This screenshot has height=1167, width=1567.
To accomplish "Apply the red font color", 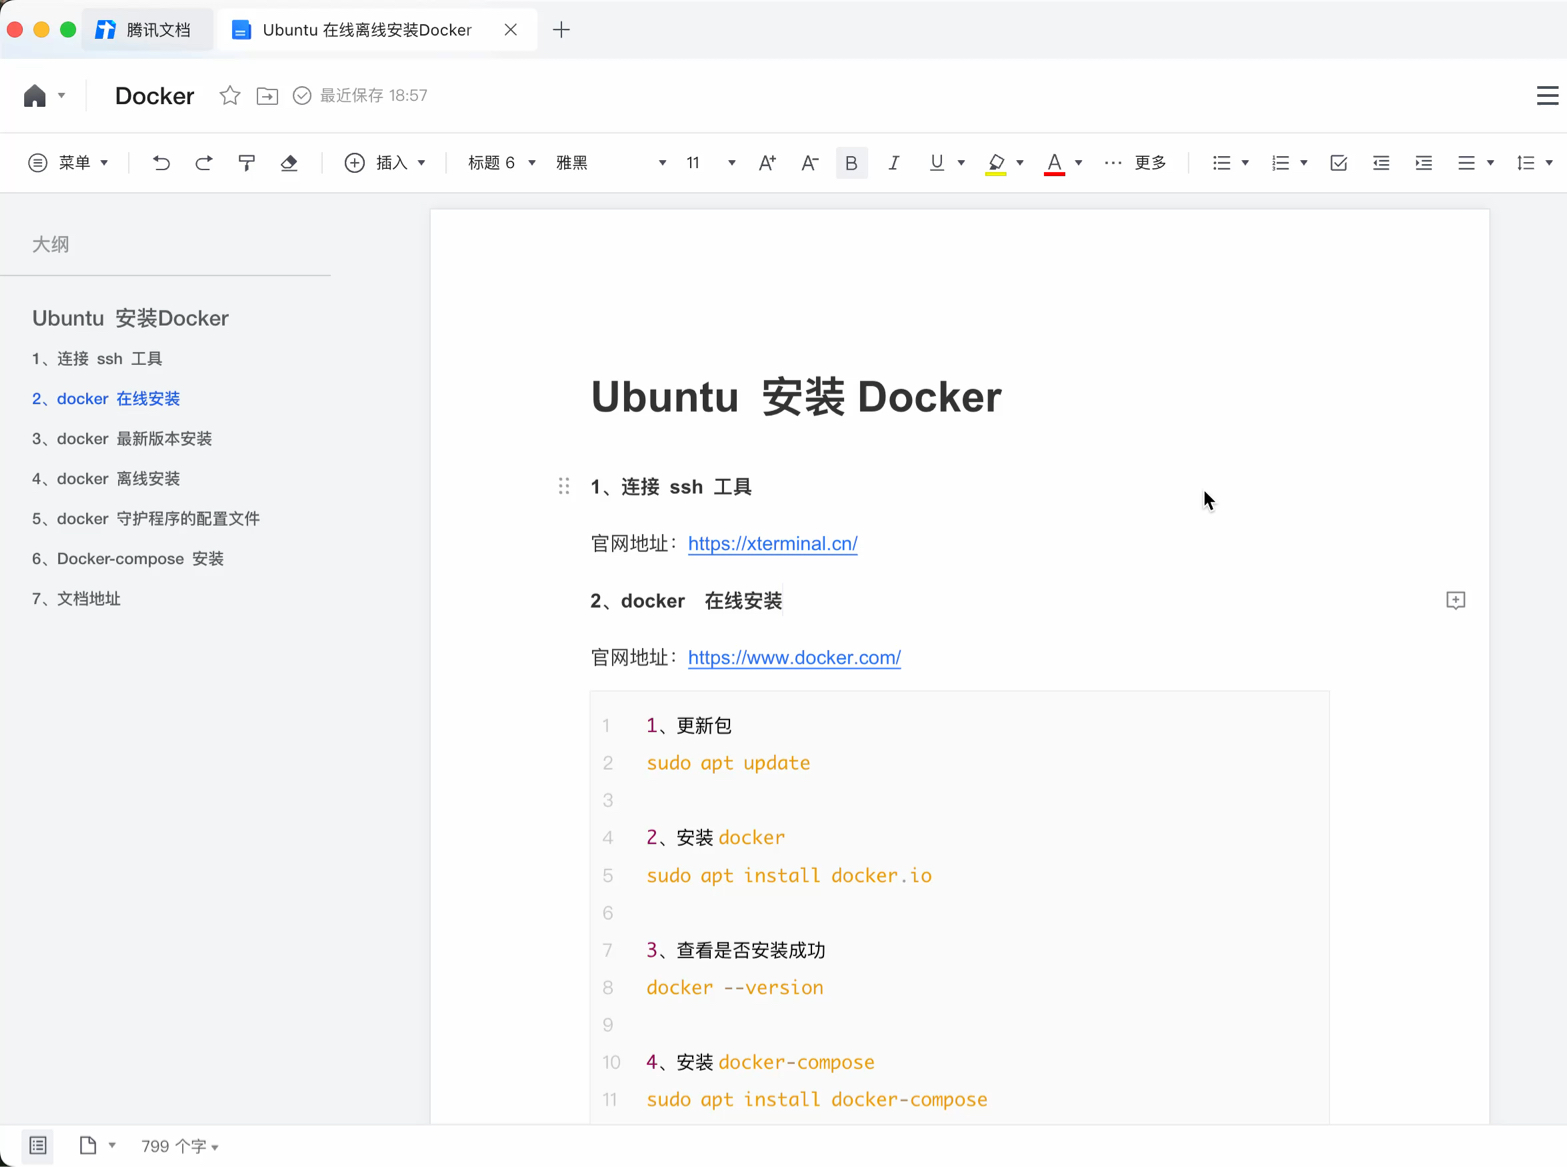I will 1054,163.
